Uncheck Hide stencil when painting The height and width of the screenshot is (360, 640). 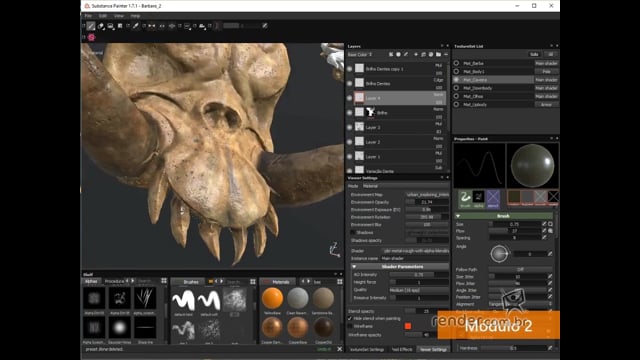(x=350, y=318)
